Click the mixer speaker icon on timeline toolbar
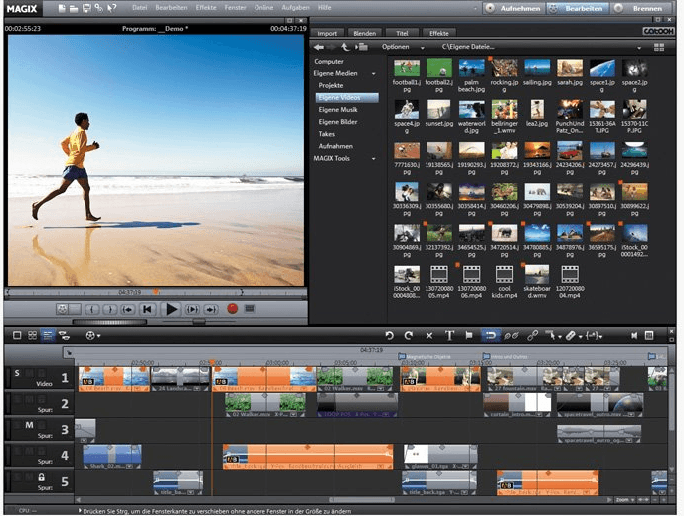Image resolution: width=684 pixels, height=516 pixels. pyautogui.click(x=634, y=335)
